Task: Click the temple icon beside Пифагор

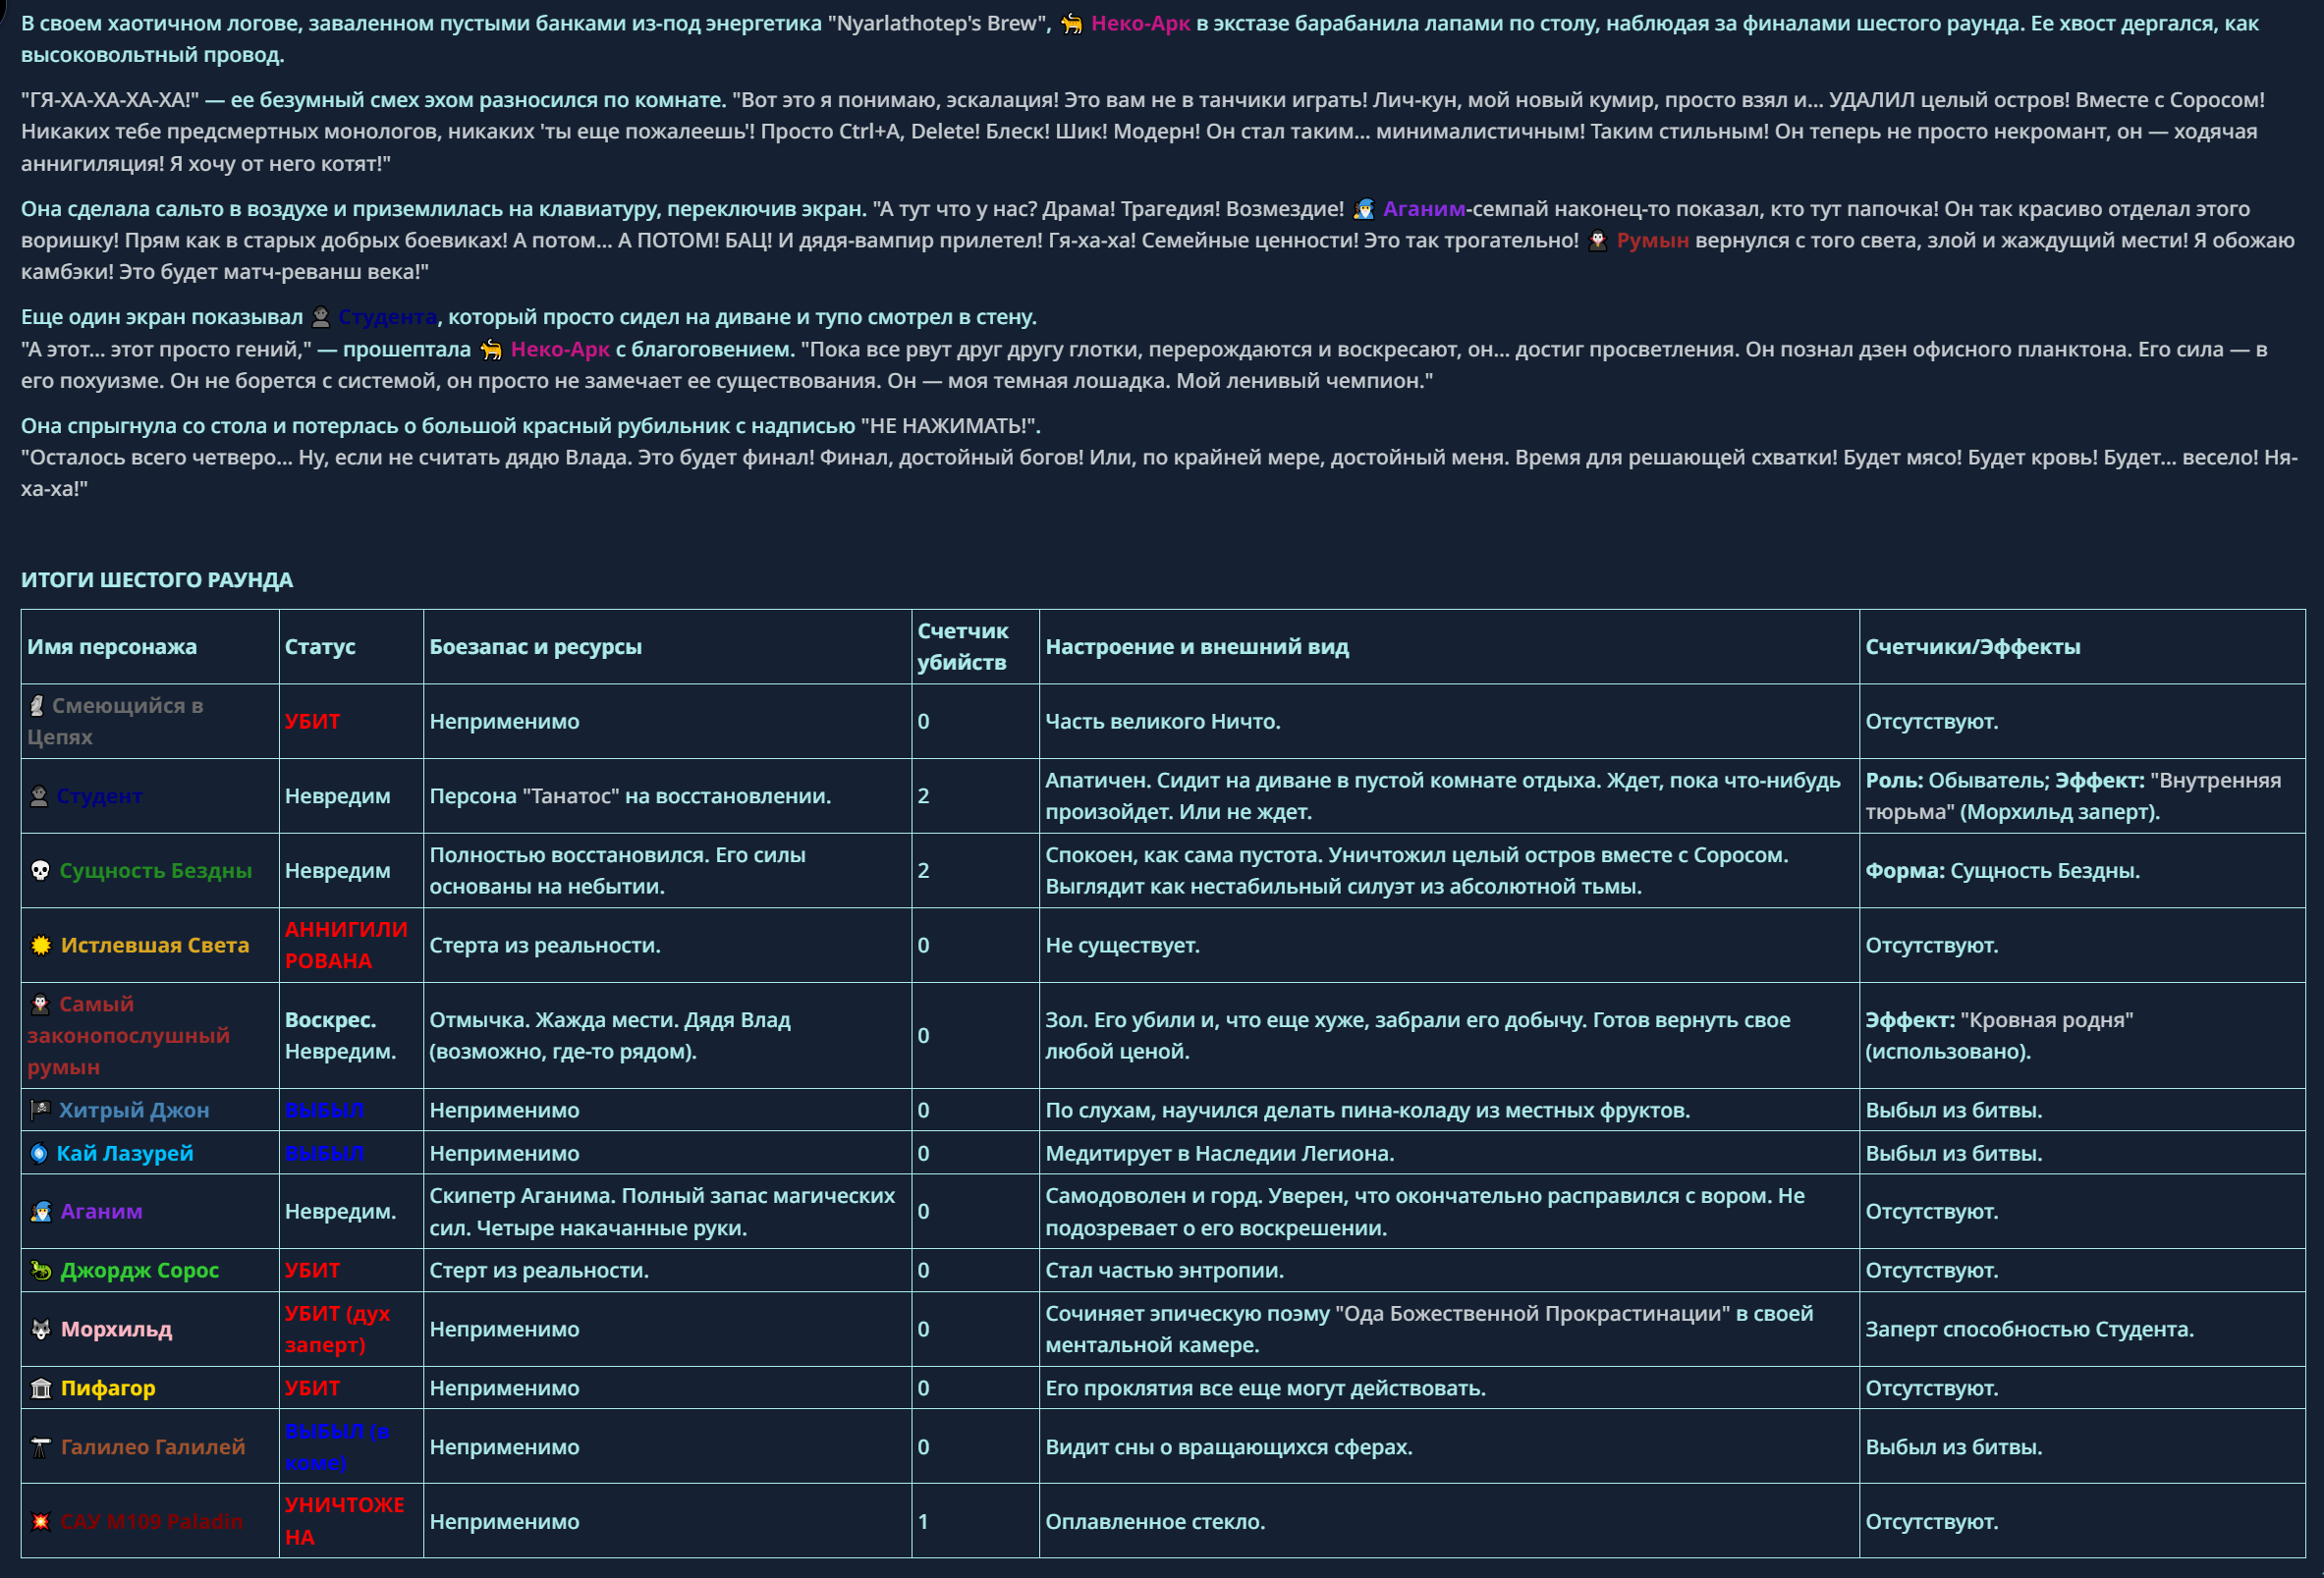Action: pyautogui.click(x=41, y=1388)
